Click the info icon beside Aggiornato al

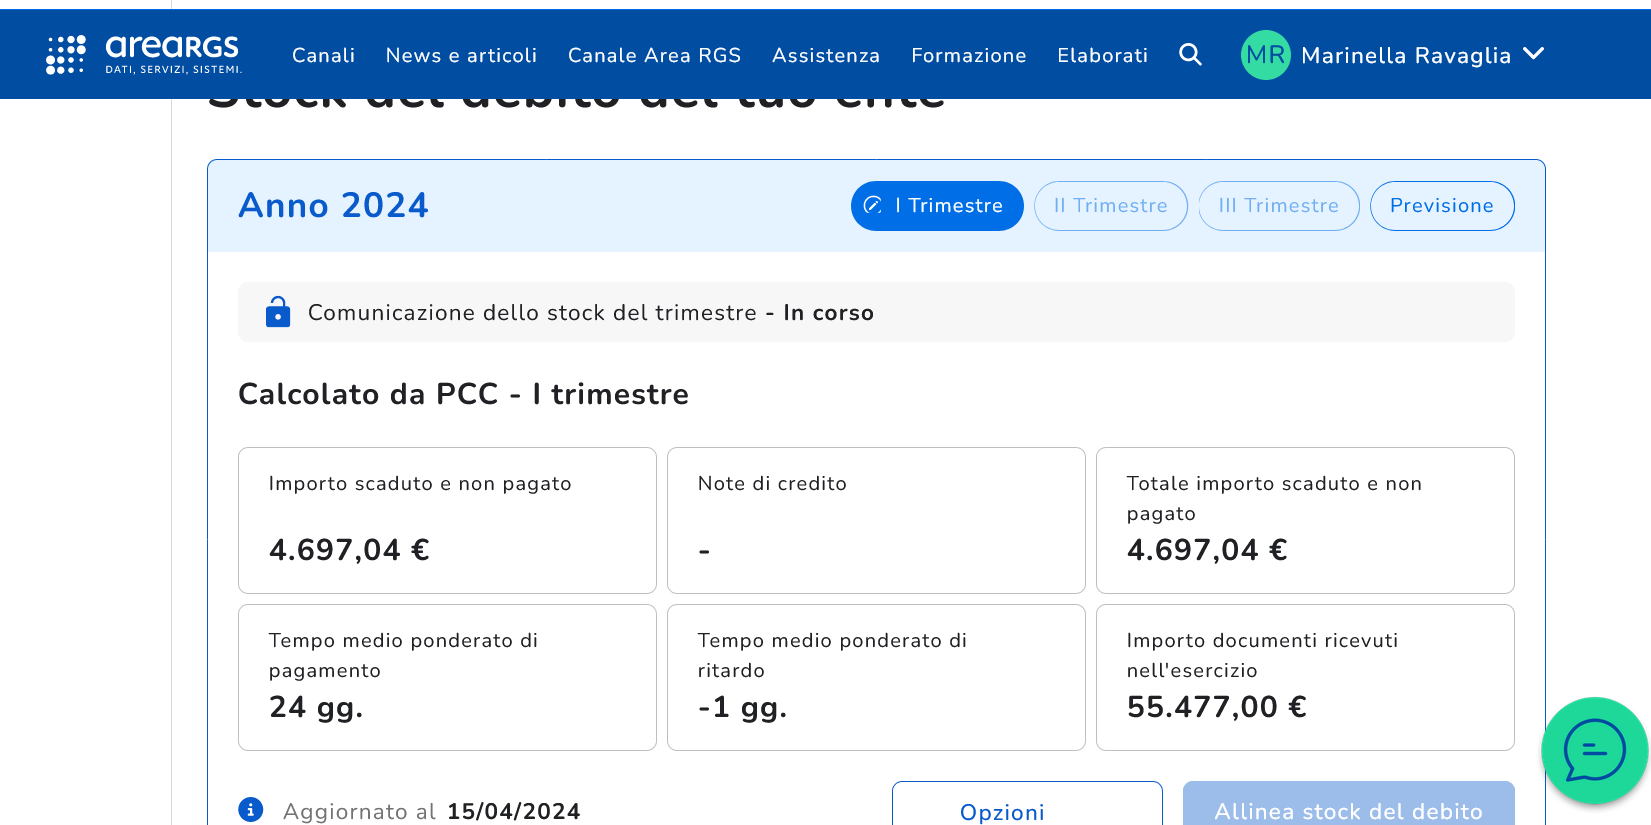pos(251,810)
